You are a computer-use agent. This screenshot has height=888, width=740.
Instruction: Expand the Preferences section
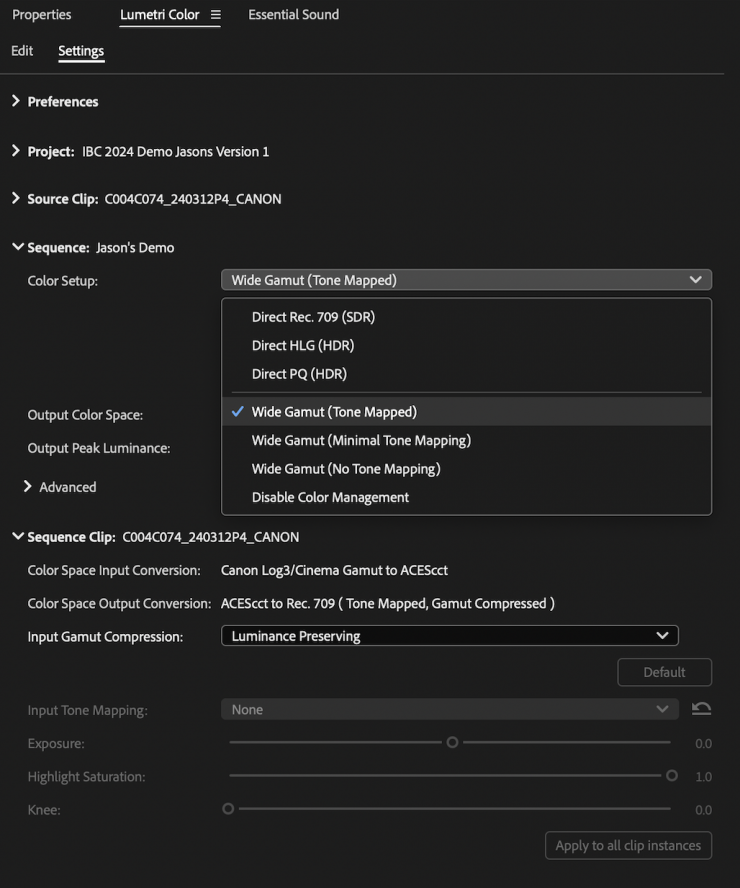16,101
